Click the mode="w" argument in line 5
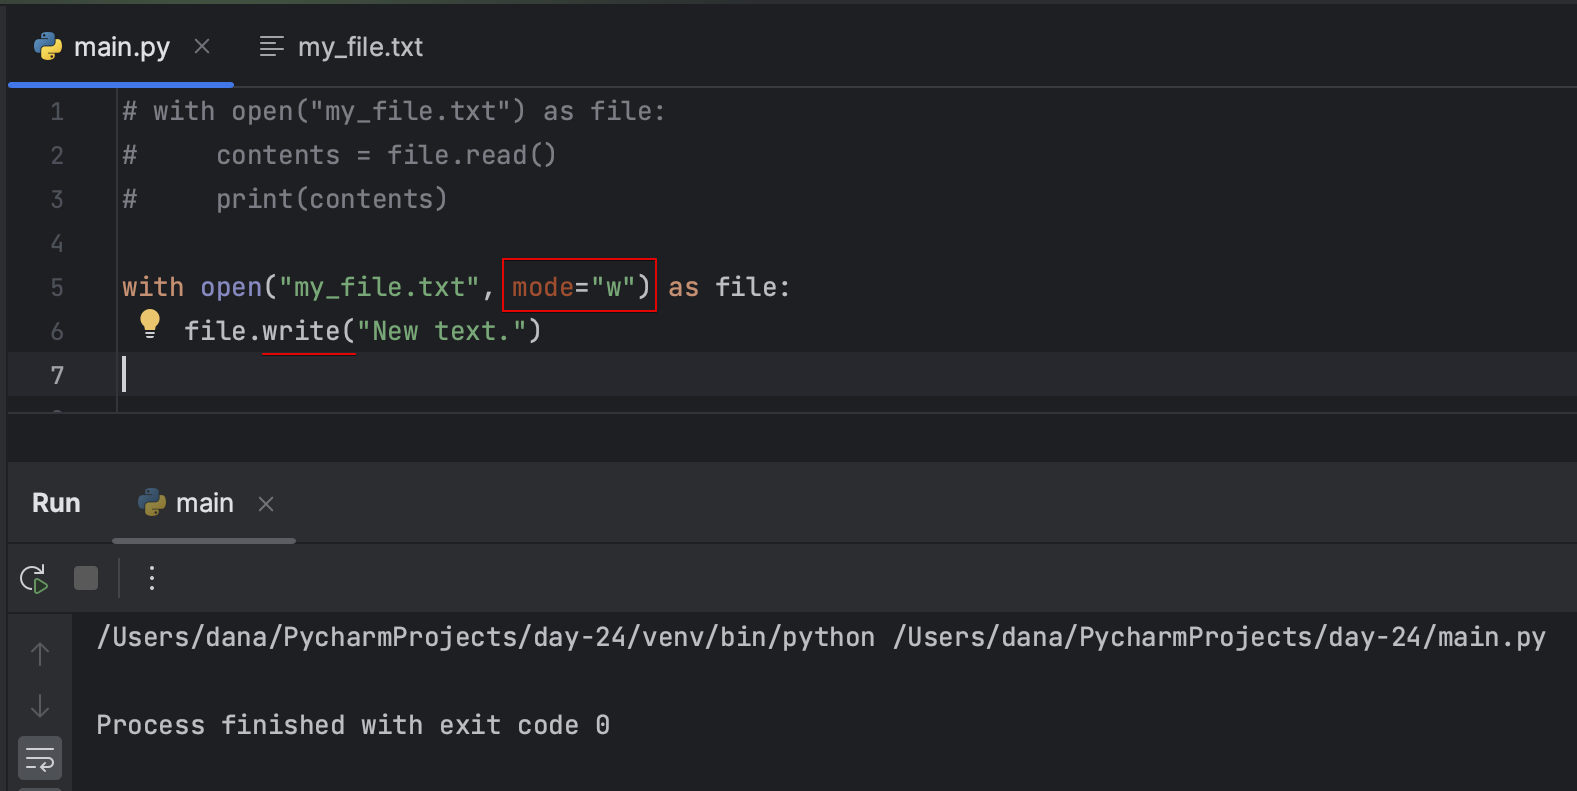The height and width of the screenshot is (791, 1577). point(574,287)
